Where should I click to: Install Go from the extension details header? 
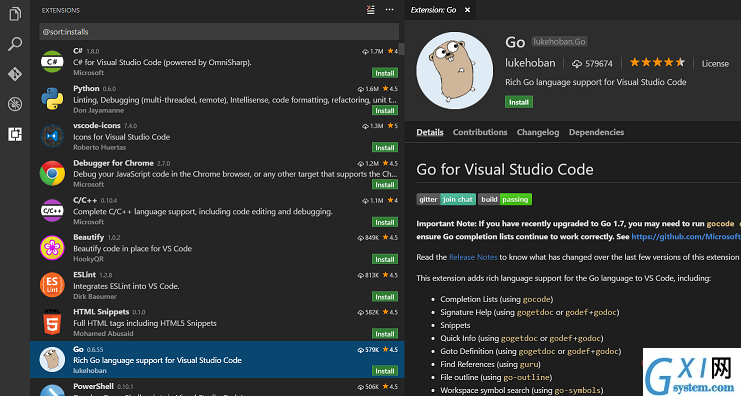click(519, 102)
